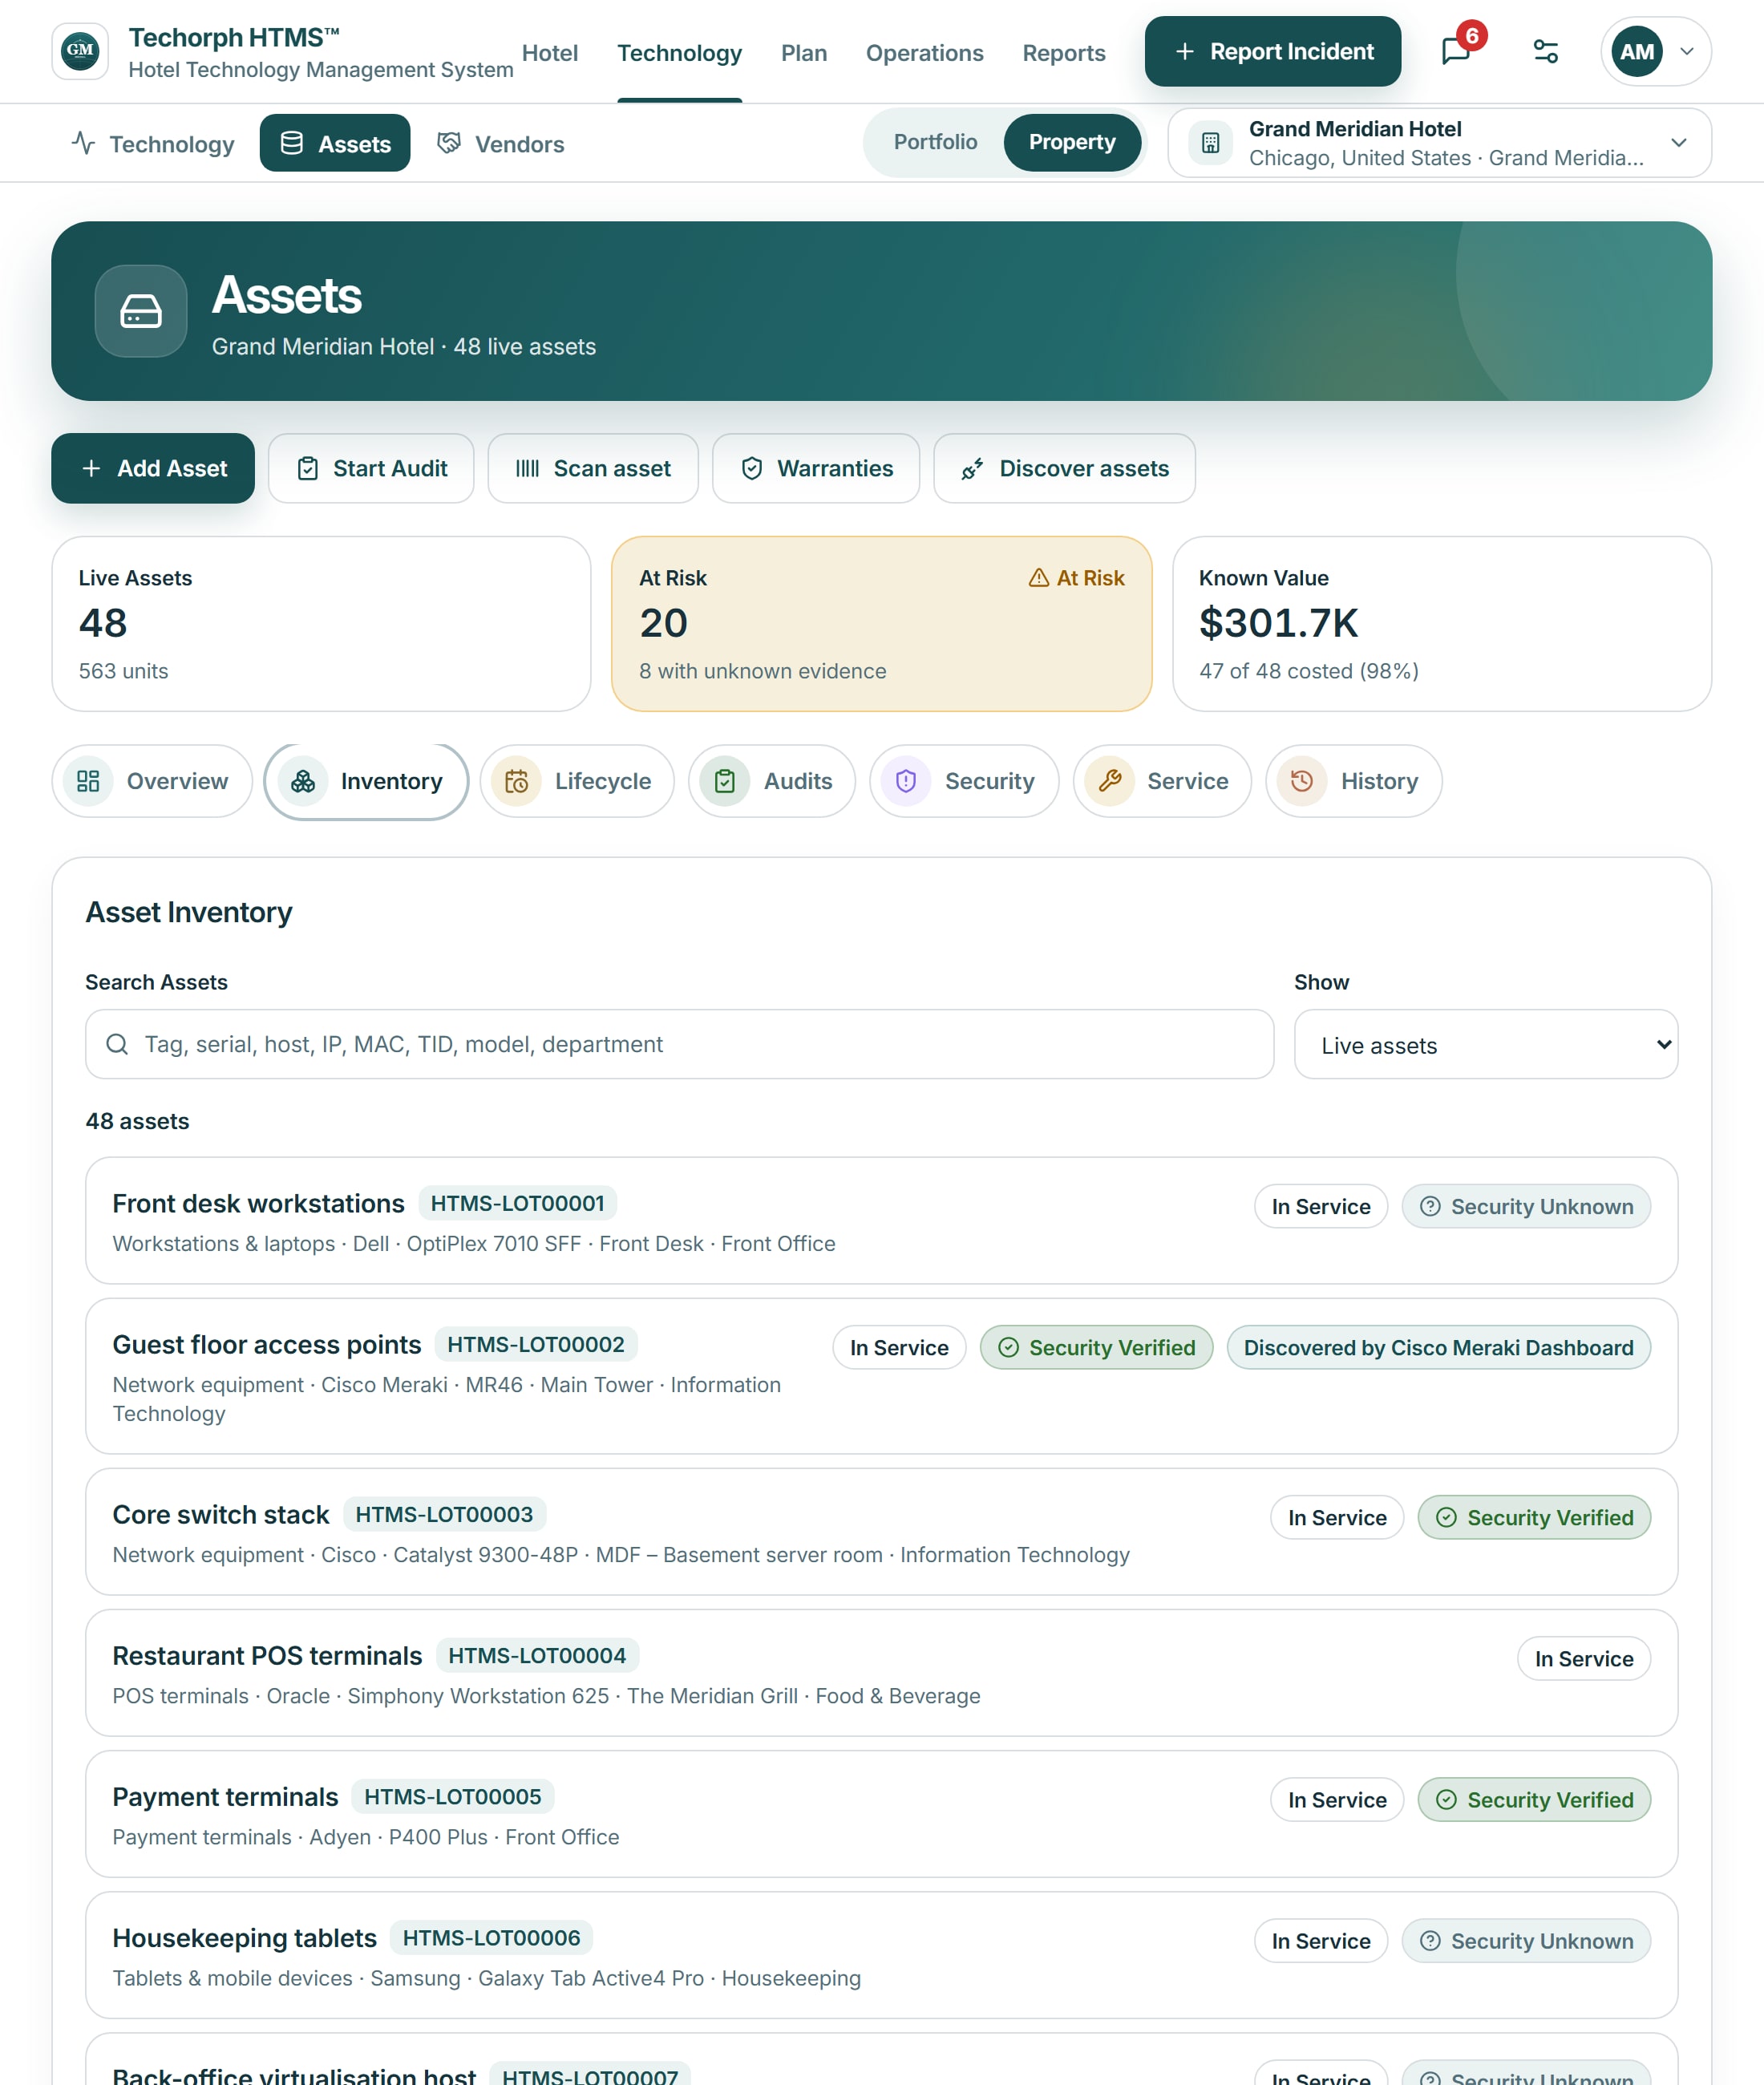This screenshot has height=2085, width=1764.
Task: Open the Warranties button
Action: 816,468
